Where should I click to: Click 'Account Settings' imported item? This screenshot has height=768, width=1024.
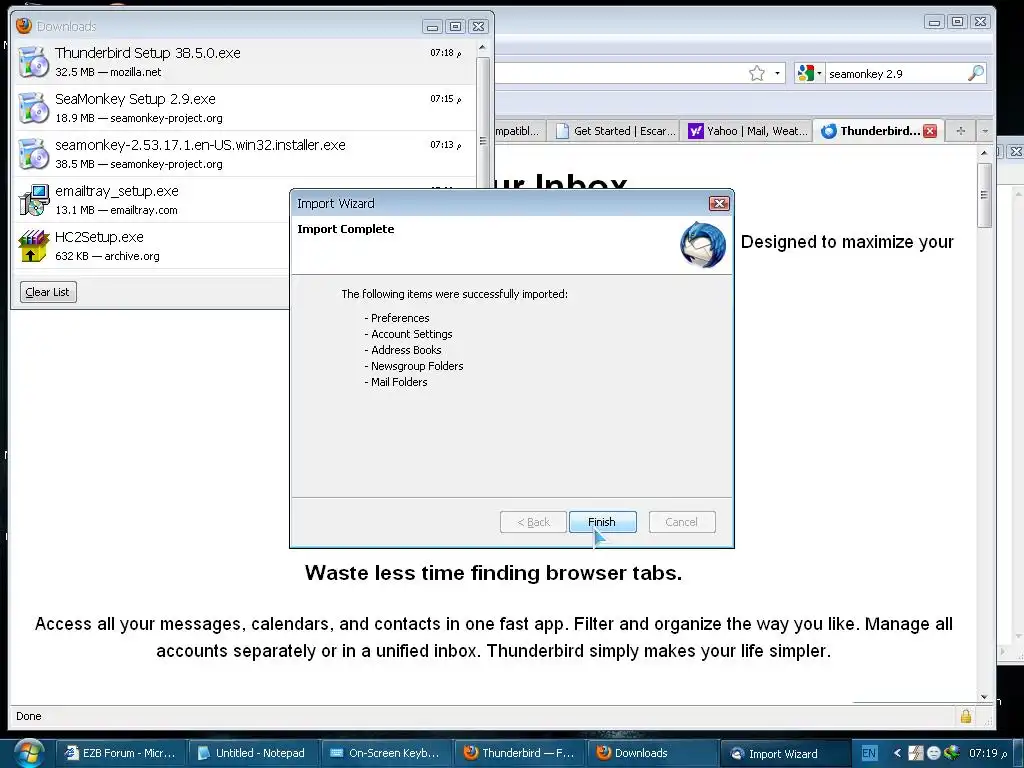411,334
